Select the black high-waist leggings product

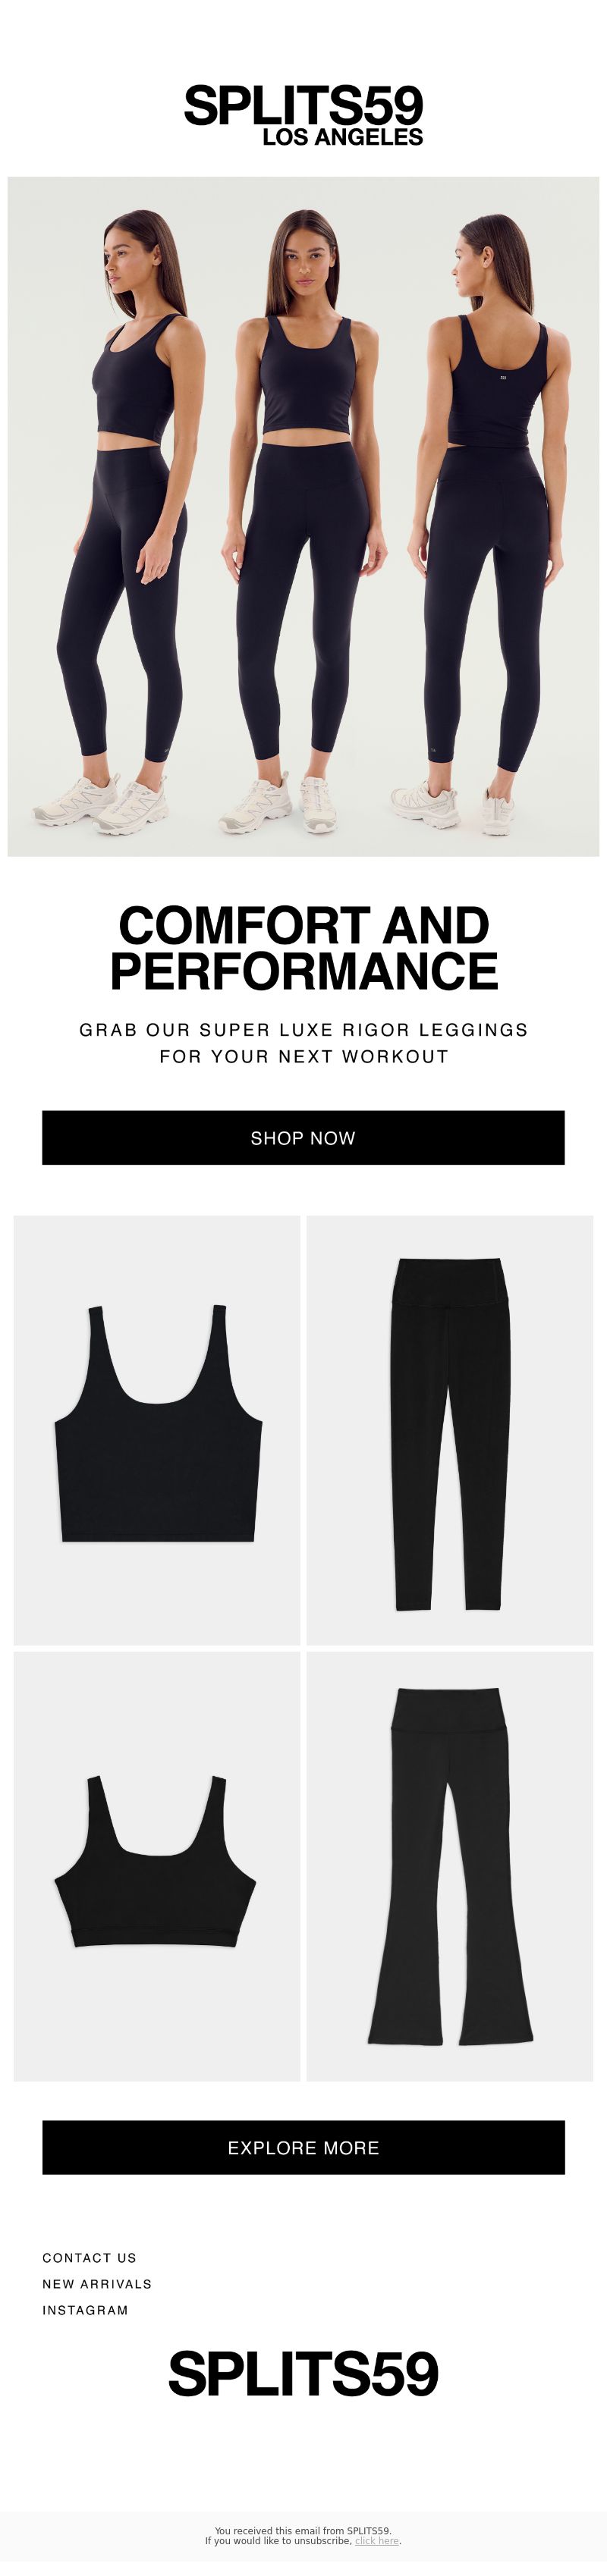pyautogui.click(x=450, y=1429)
